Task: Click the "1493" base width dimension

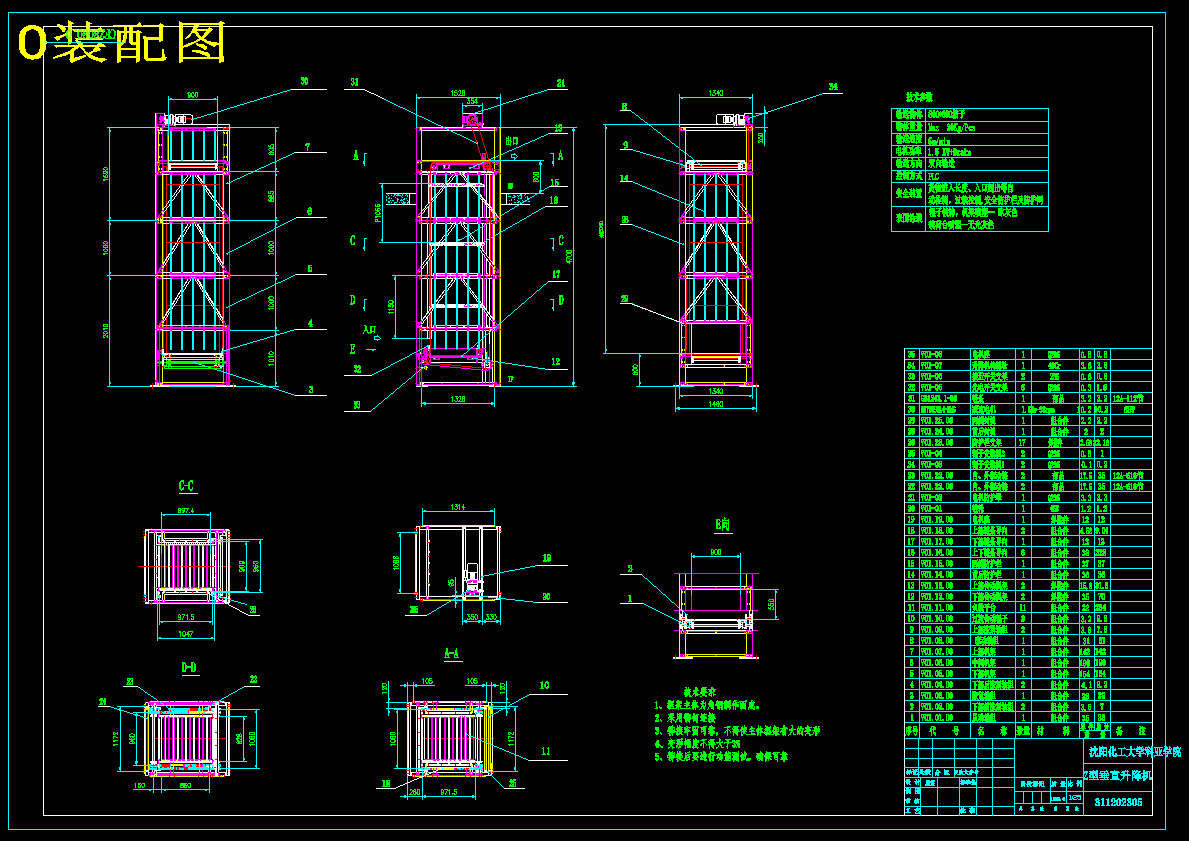Action: pyautogui.click(x=715, y=404)
